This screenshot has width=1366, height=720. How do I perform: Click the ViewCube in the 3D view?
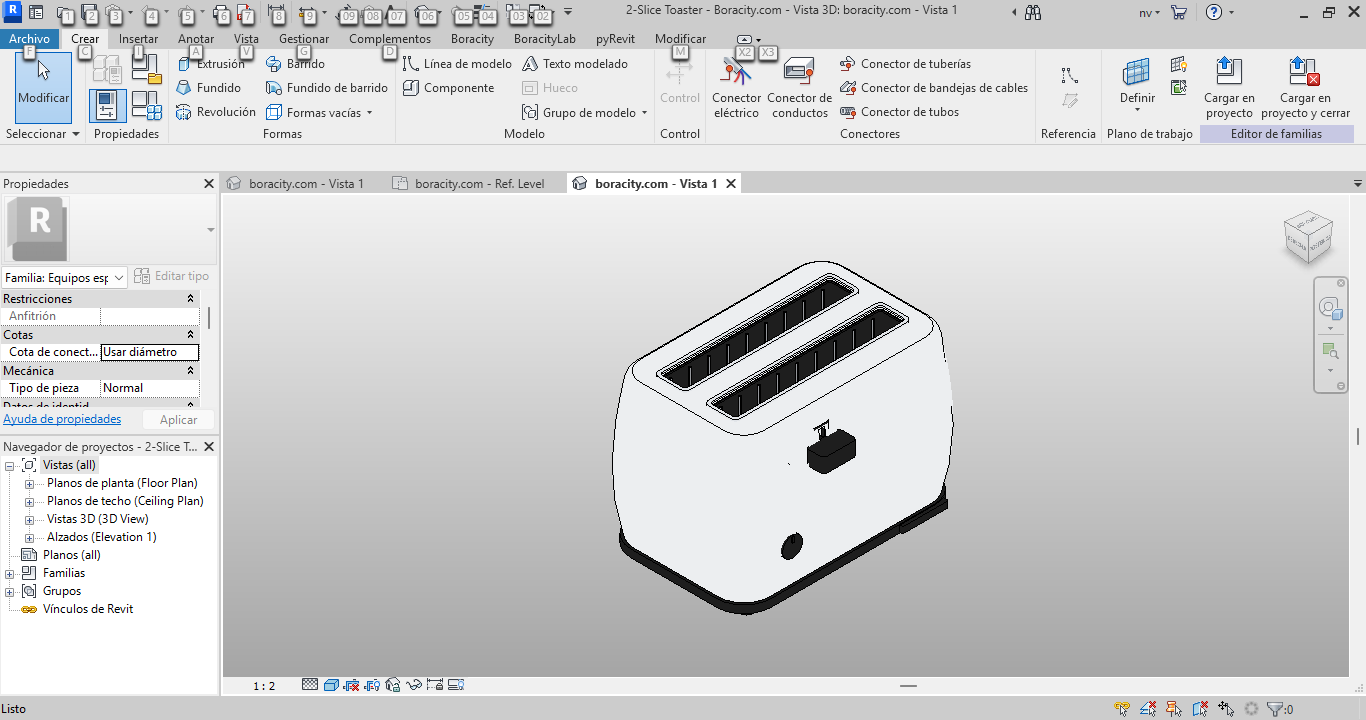click(1308, 238)
